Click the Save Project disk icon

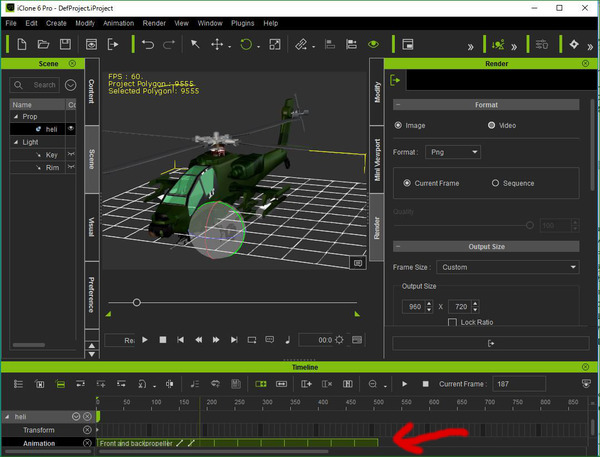tap(65, 44)
